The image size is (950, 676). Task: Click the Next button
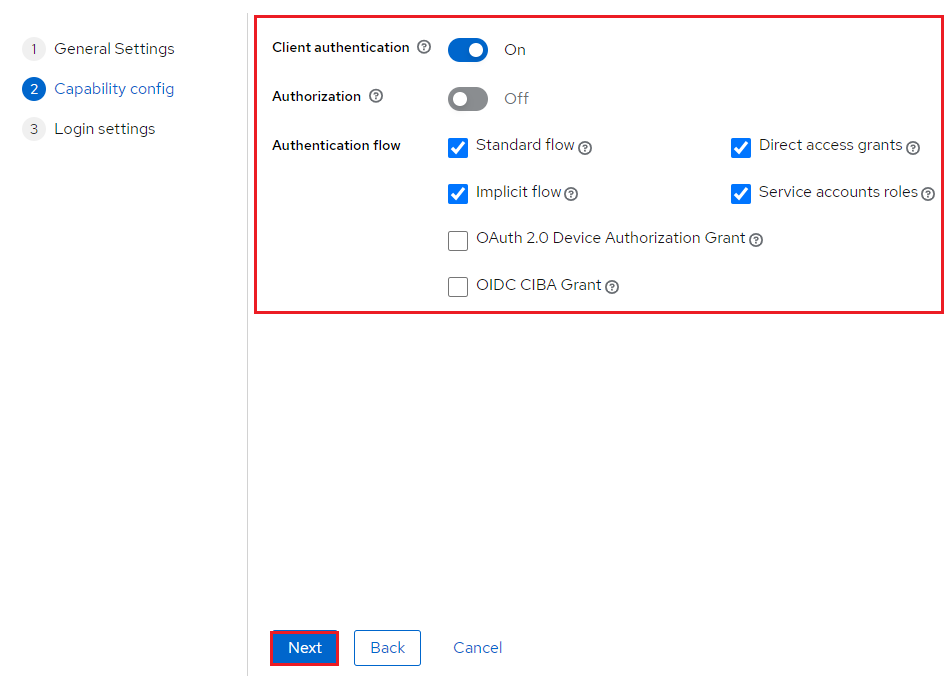[x=304, y=648]
